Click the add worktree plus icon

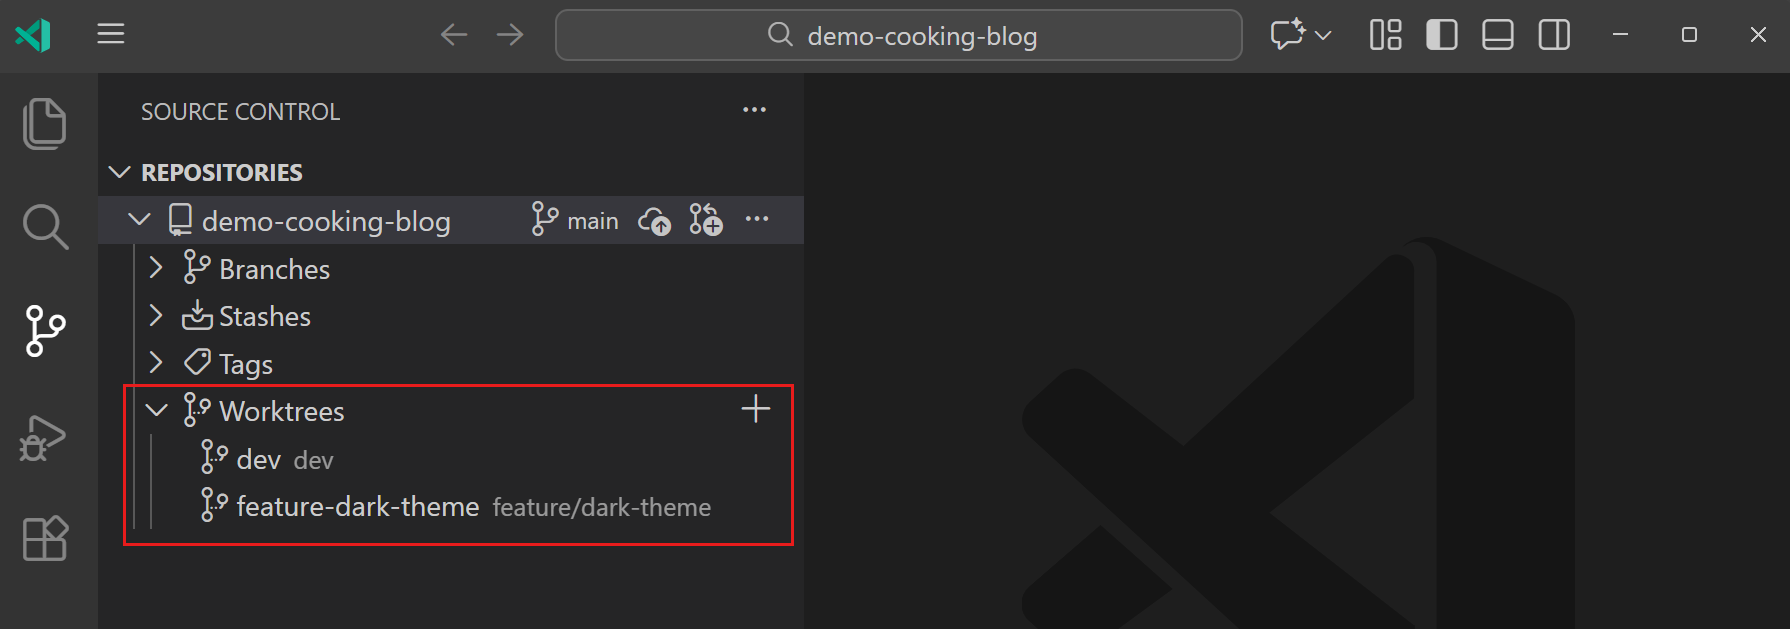click(756, 408)
